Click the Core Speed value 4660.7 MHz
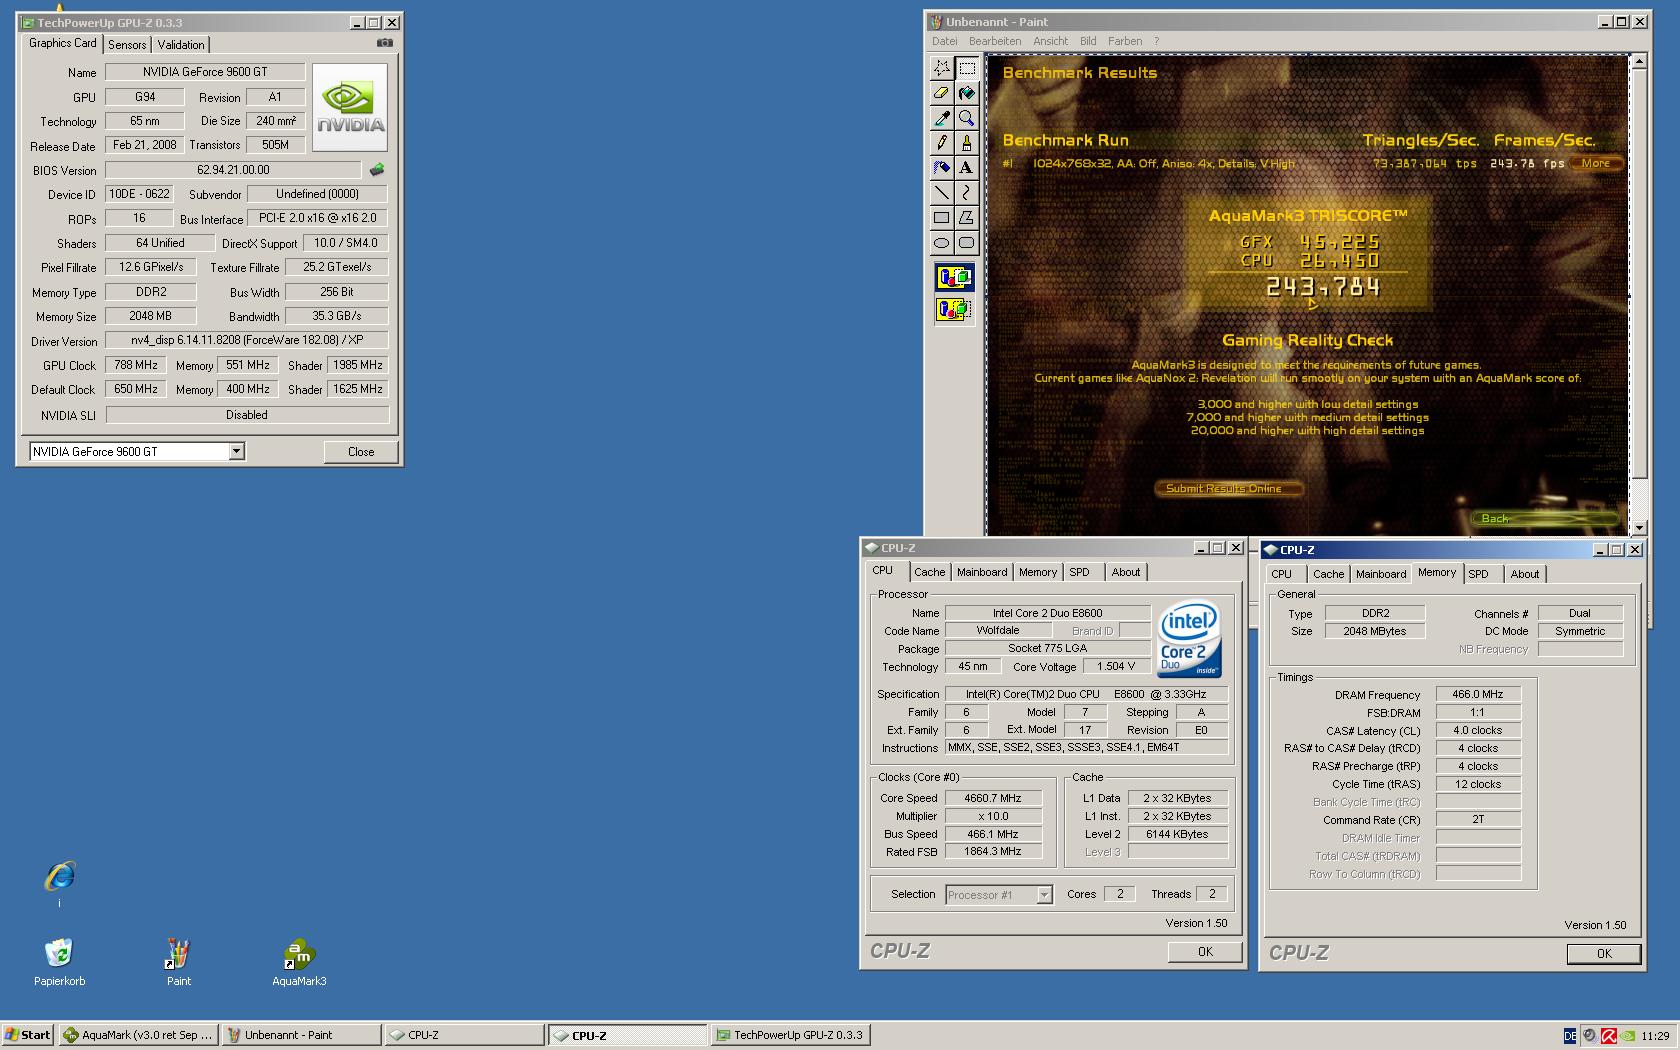The image size is (1680, 1050). click(992, 798)
